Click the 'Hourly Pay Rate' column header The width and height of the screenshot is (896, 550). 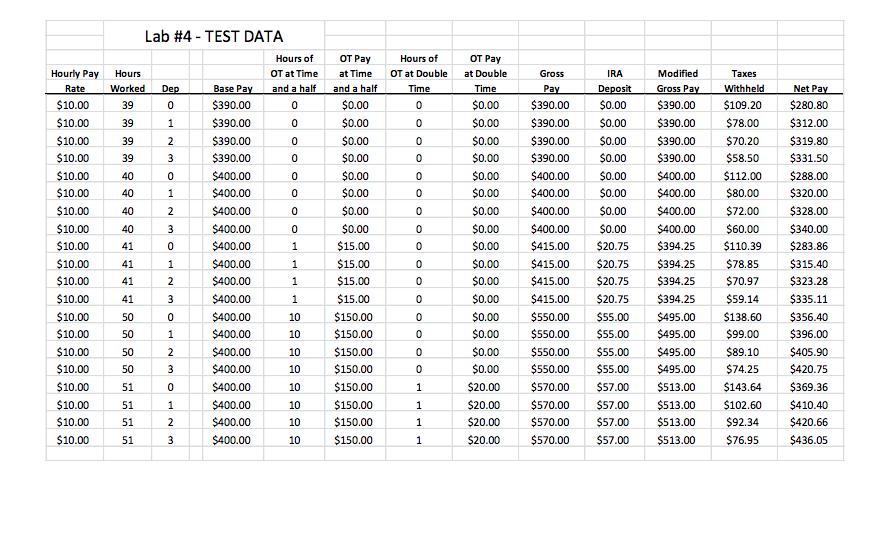(x=75, y=81)
